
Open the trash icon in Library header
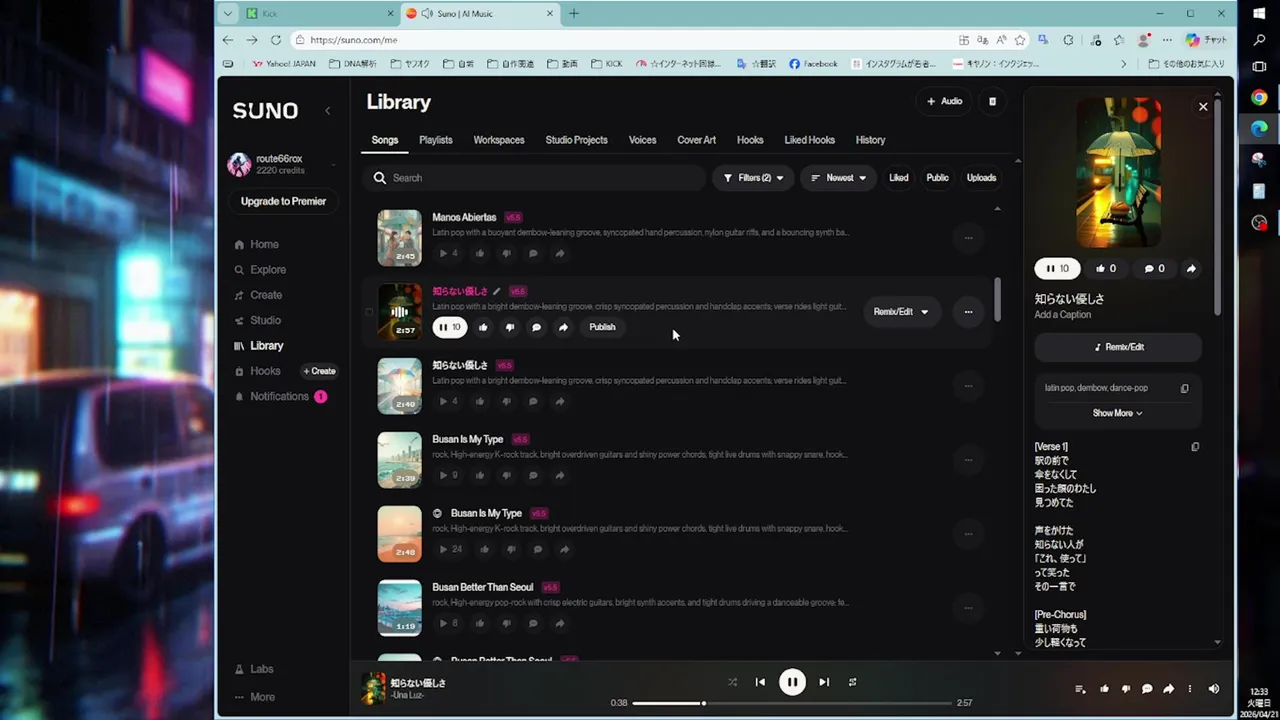[992, 101]
